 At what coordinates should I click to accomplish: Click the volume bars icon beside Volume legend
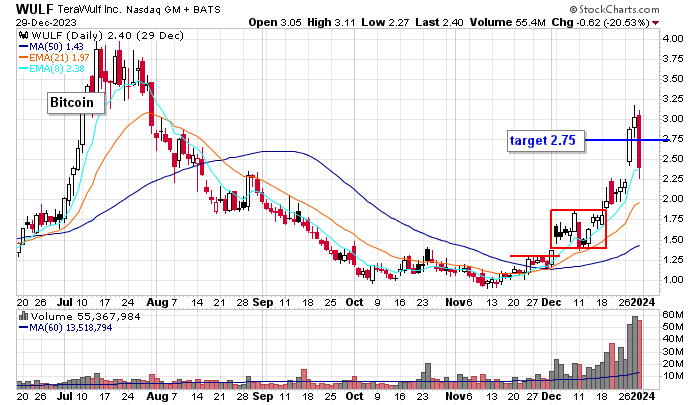[23, 317]
